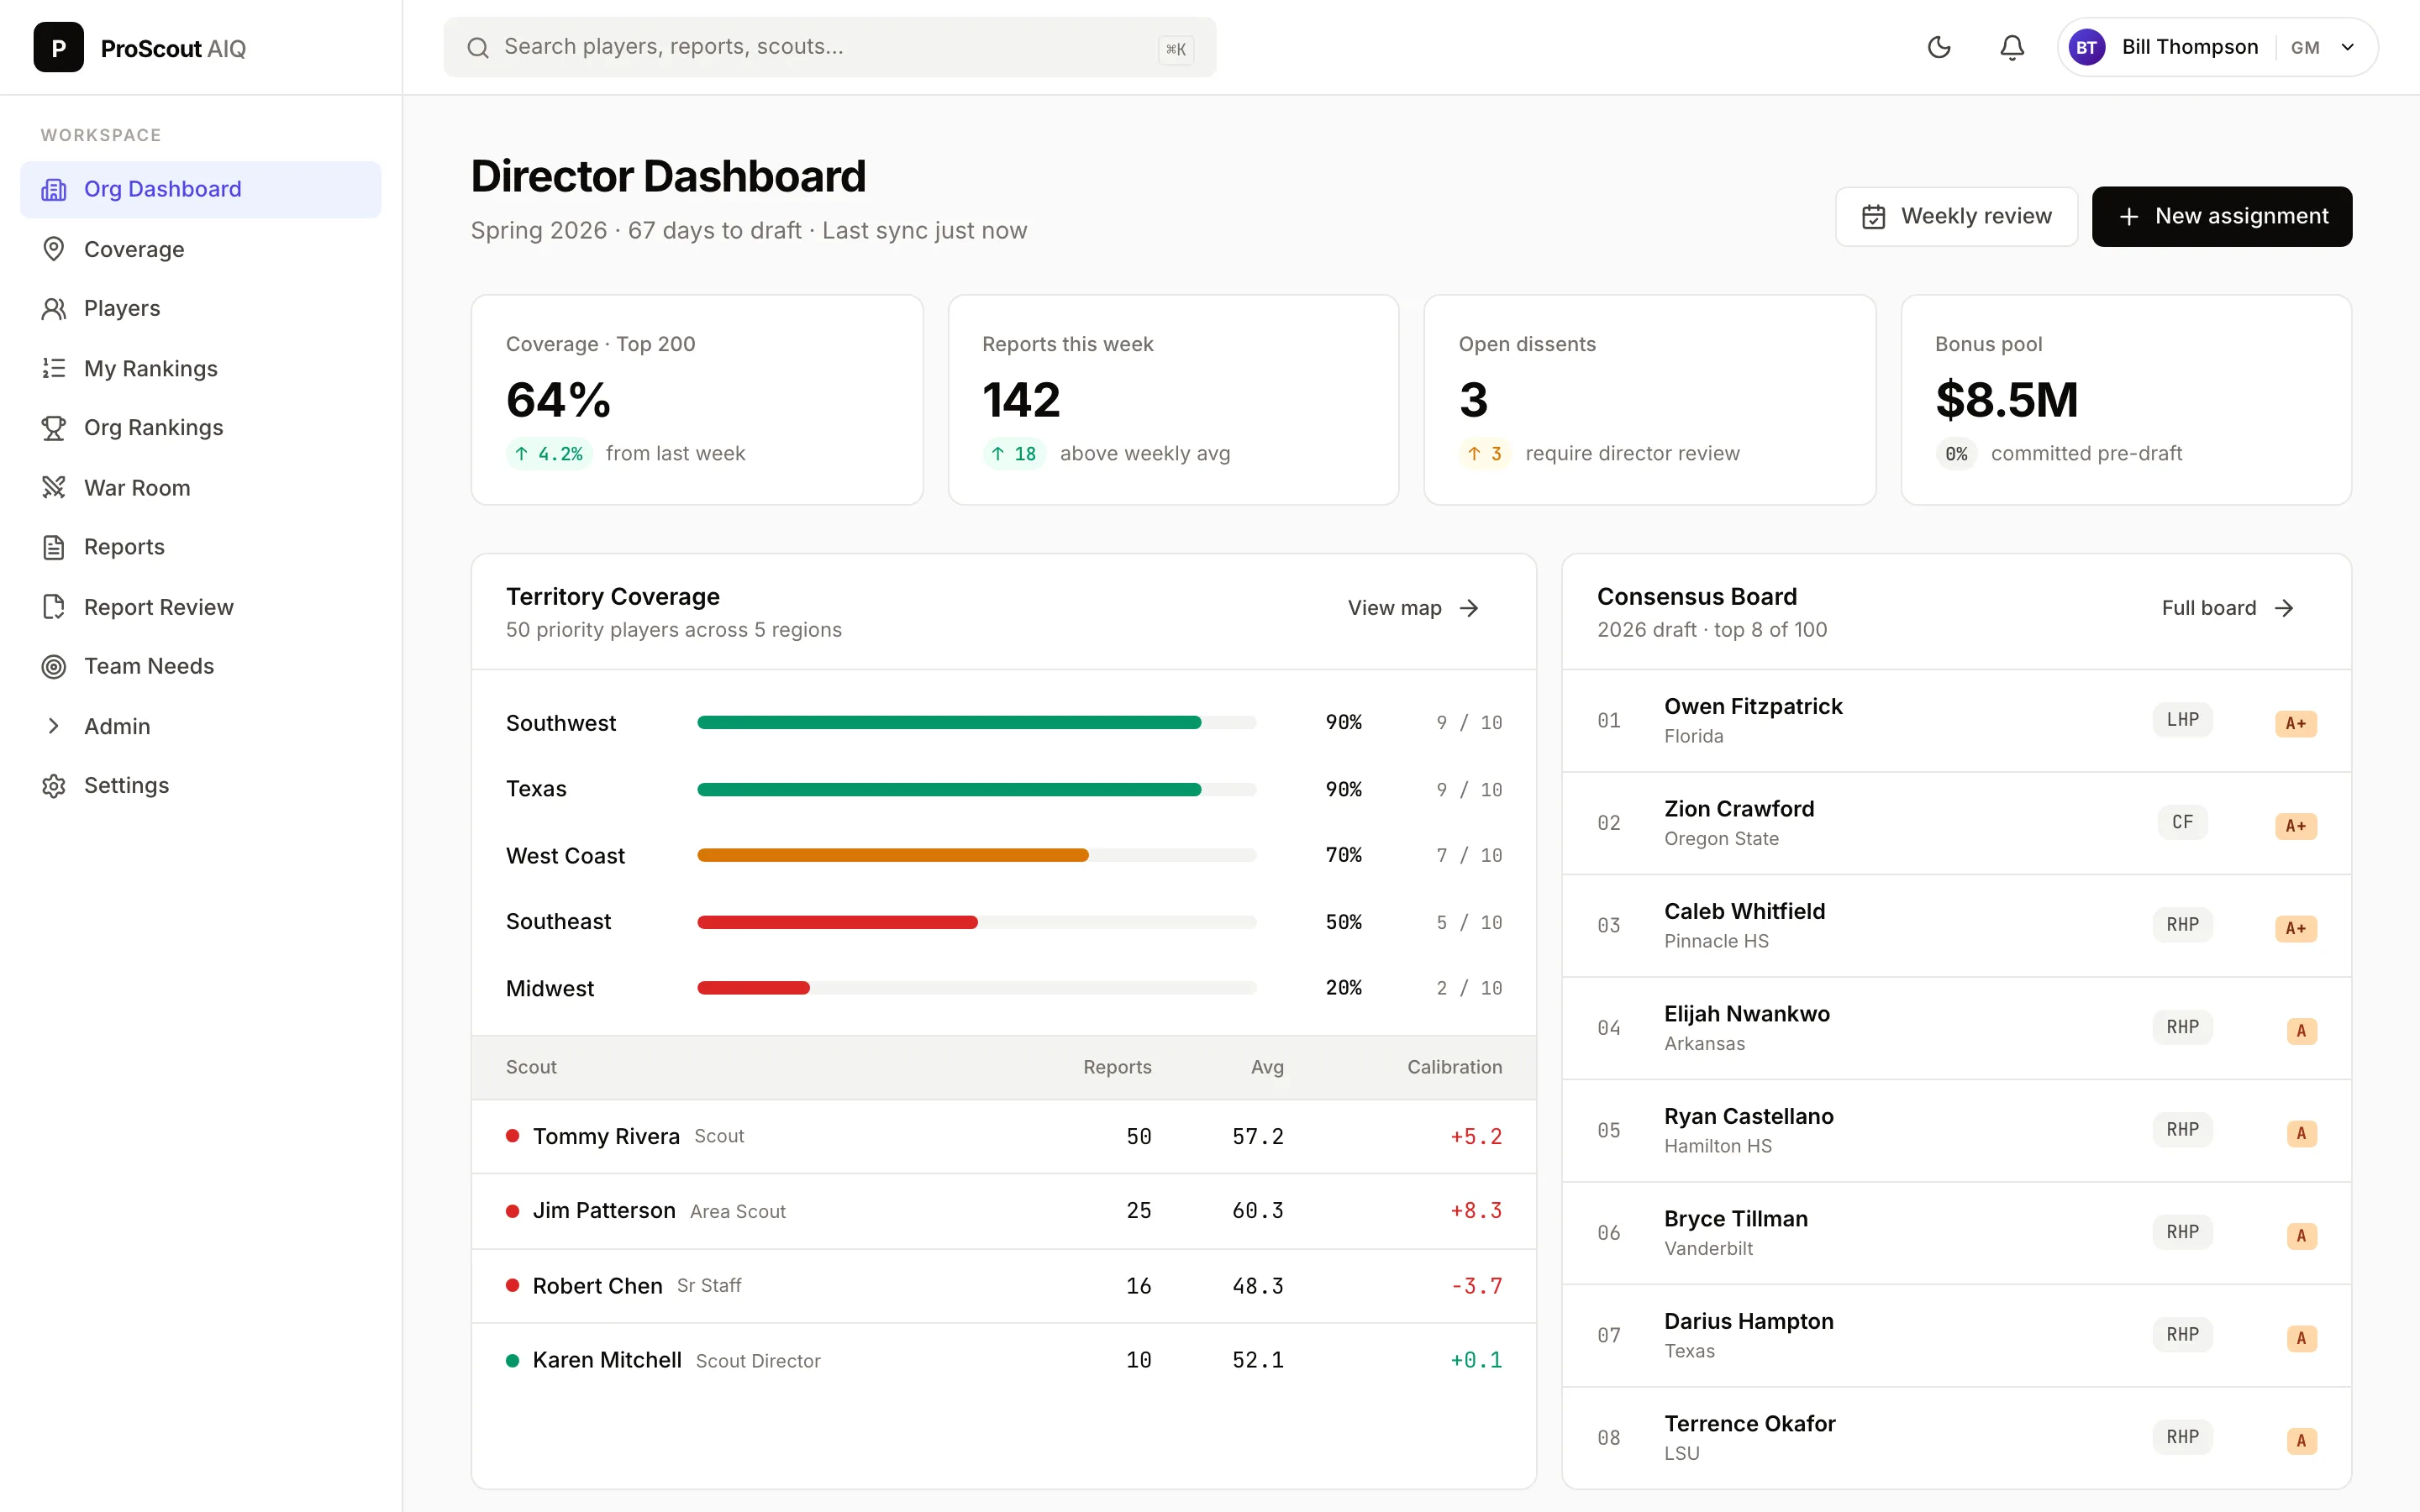This screenshot has width=2420, height=1512.
Task: Sort by the Calibration column header
Action: click(x=1454, y=1067)
